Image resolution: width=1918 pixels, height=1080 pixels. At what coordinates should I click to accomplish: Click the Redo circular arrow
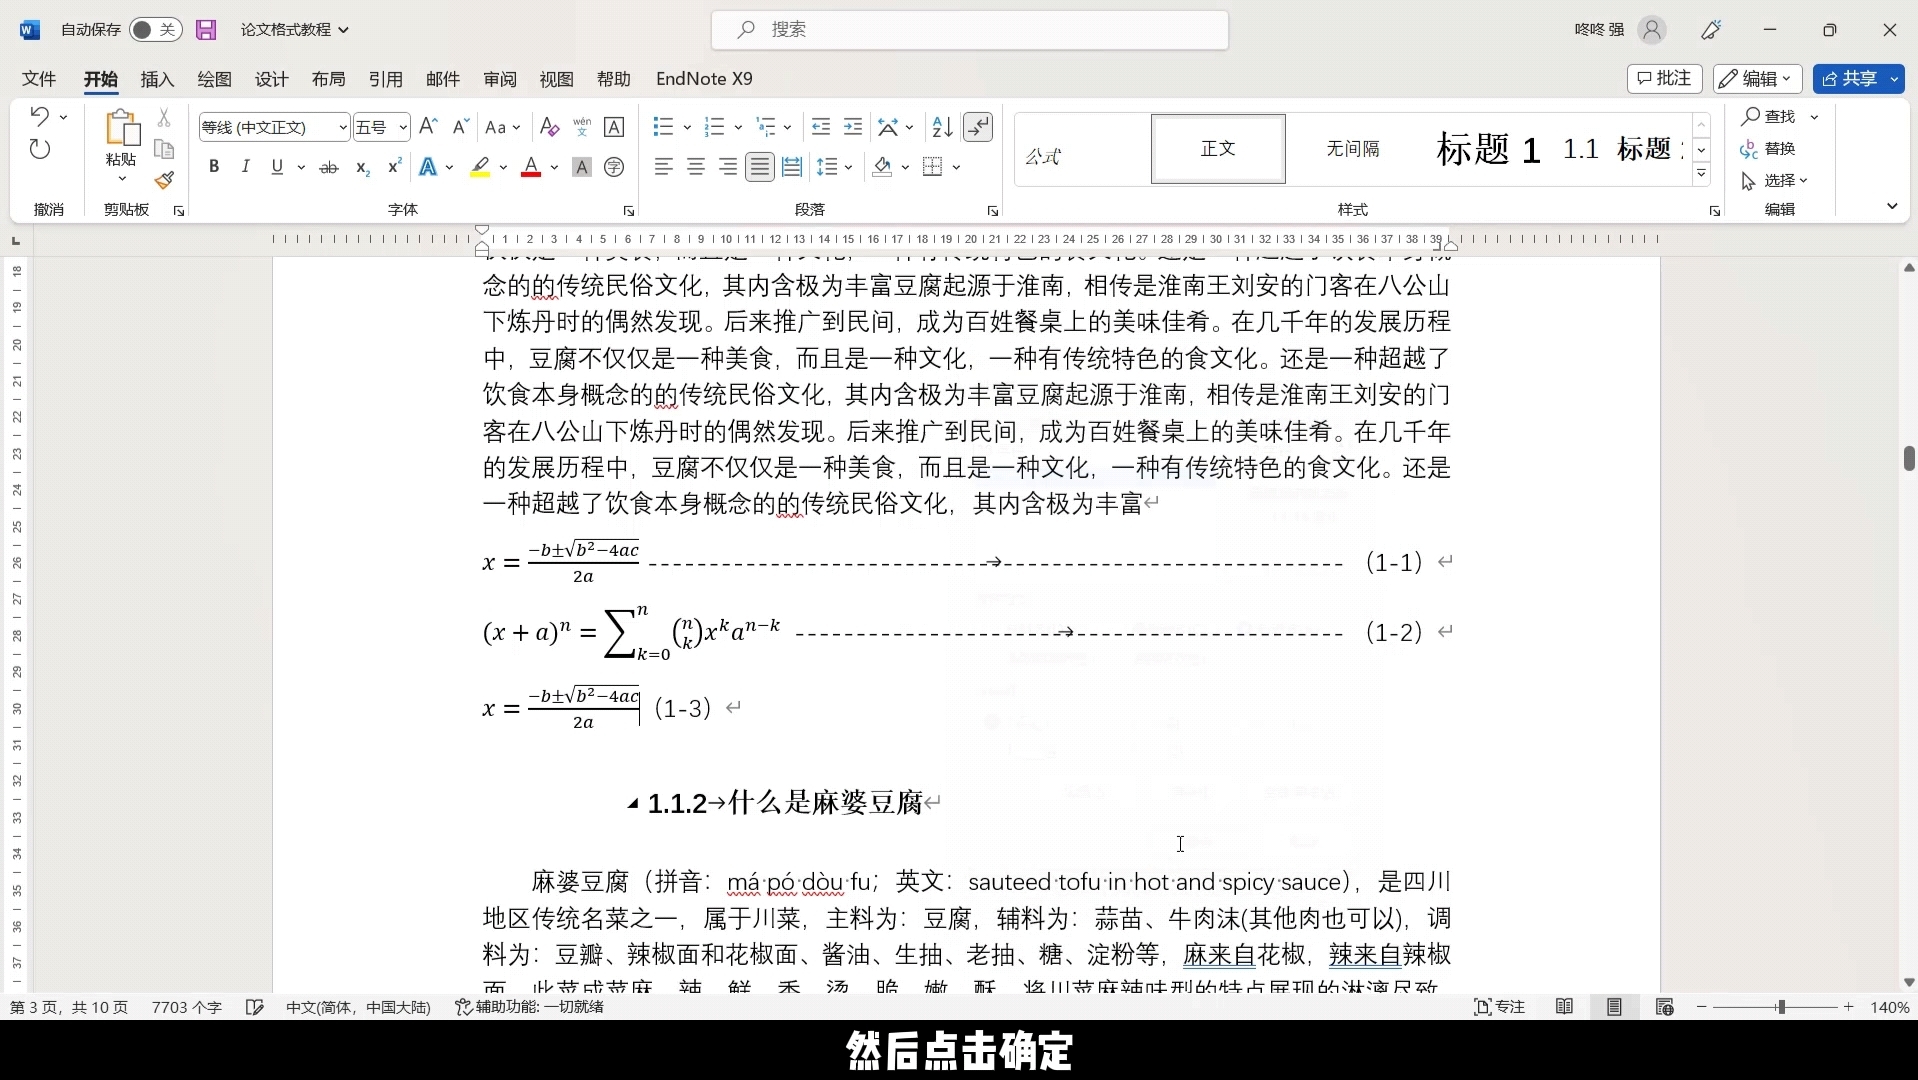tap(39, 150)
